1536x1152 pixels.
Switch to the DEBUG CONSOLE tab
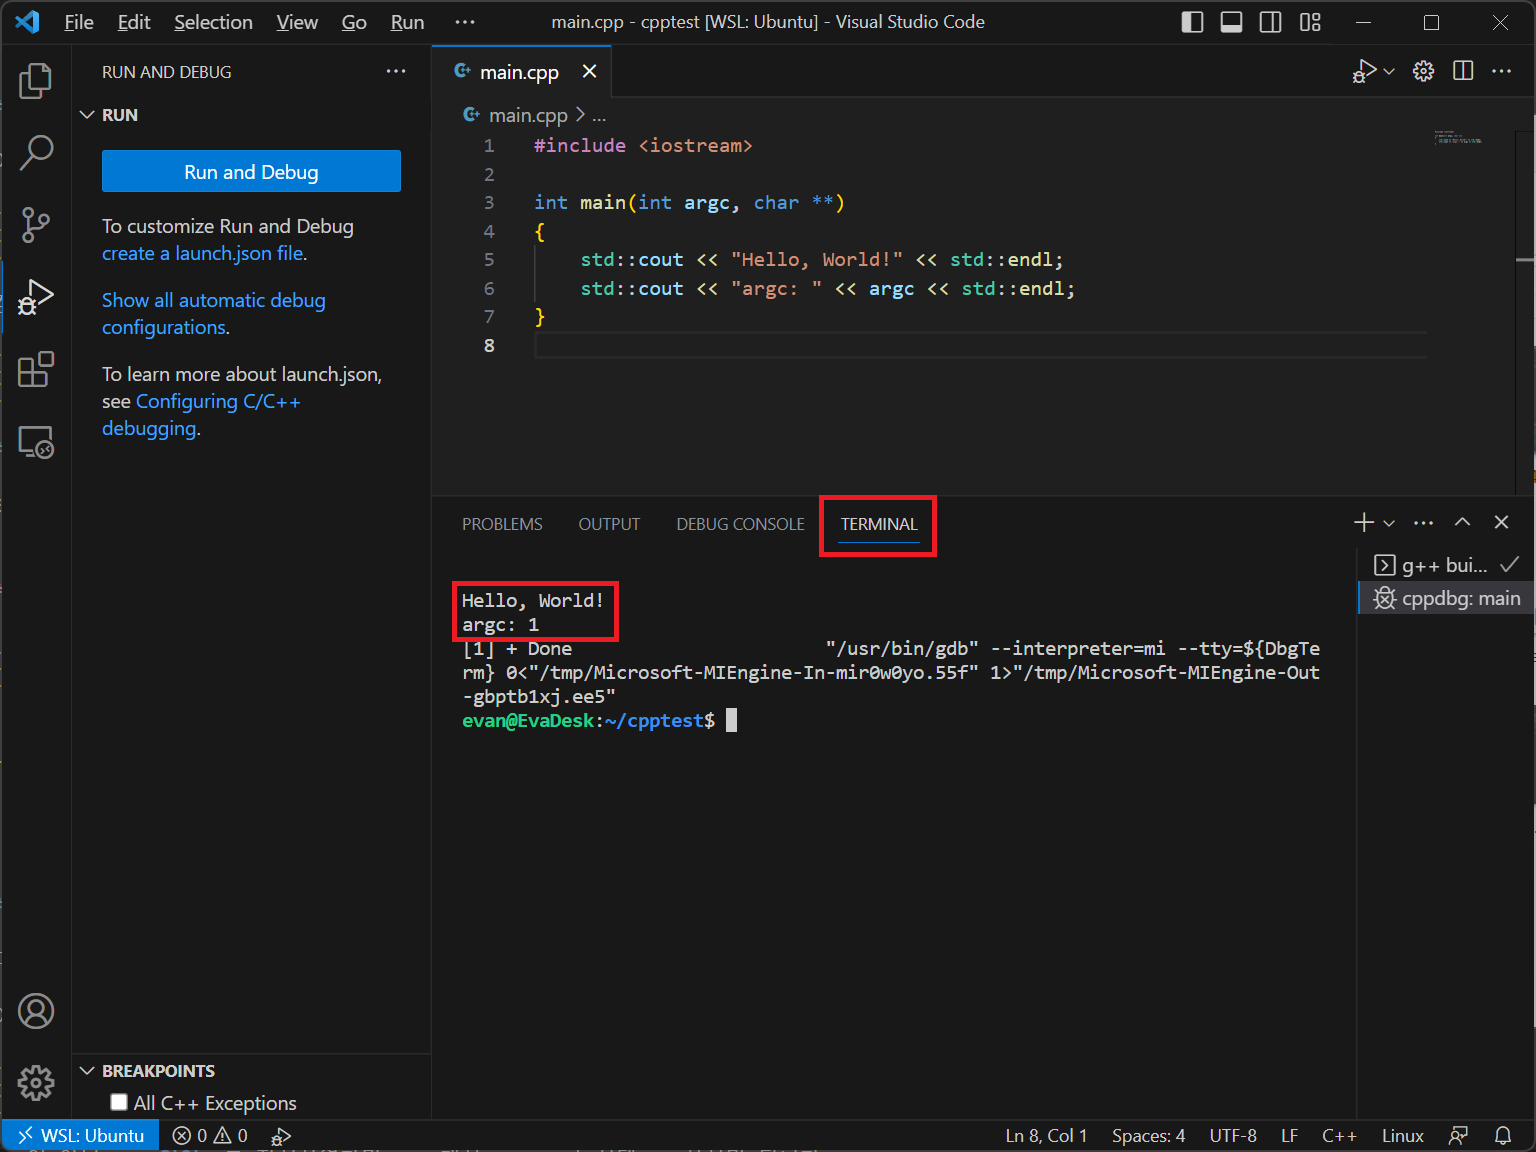pyautogui.click(x=740, y=524)
